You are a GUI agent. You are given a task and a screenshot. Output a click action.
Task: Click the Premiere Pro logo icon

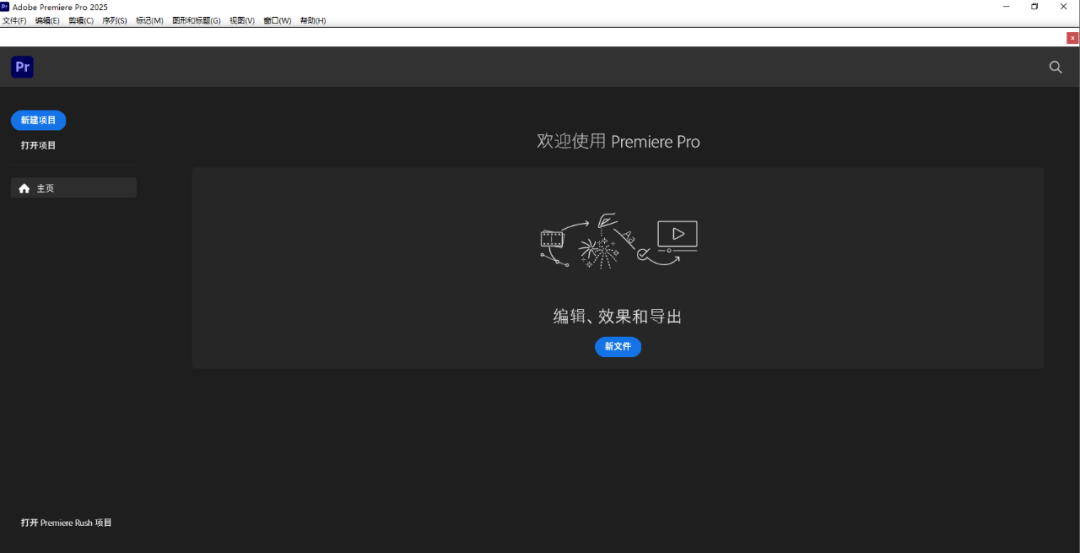point(22,67)
